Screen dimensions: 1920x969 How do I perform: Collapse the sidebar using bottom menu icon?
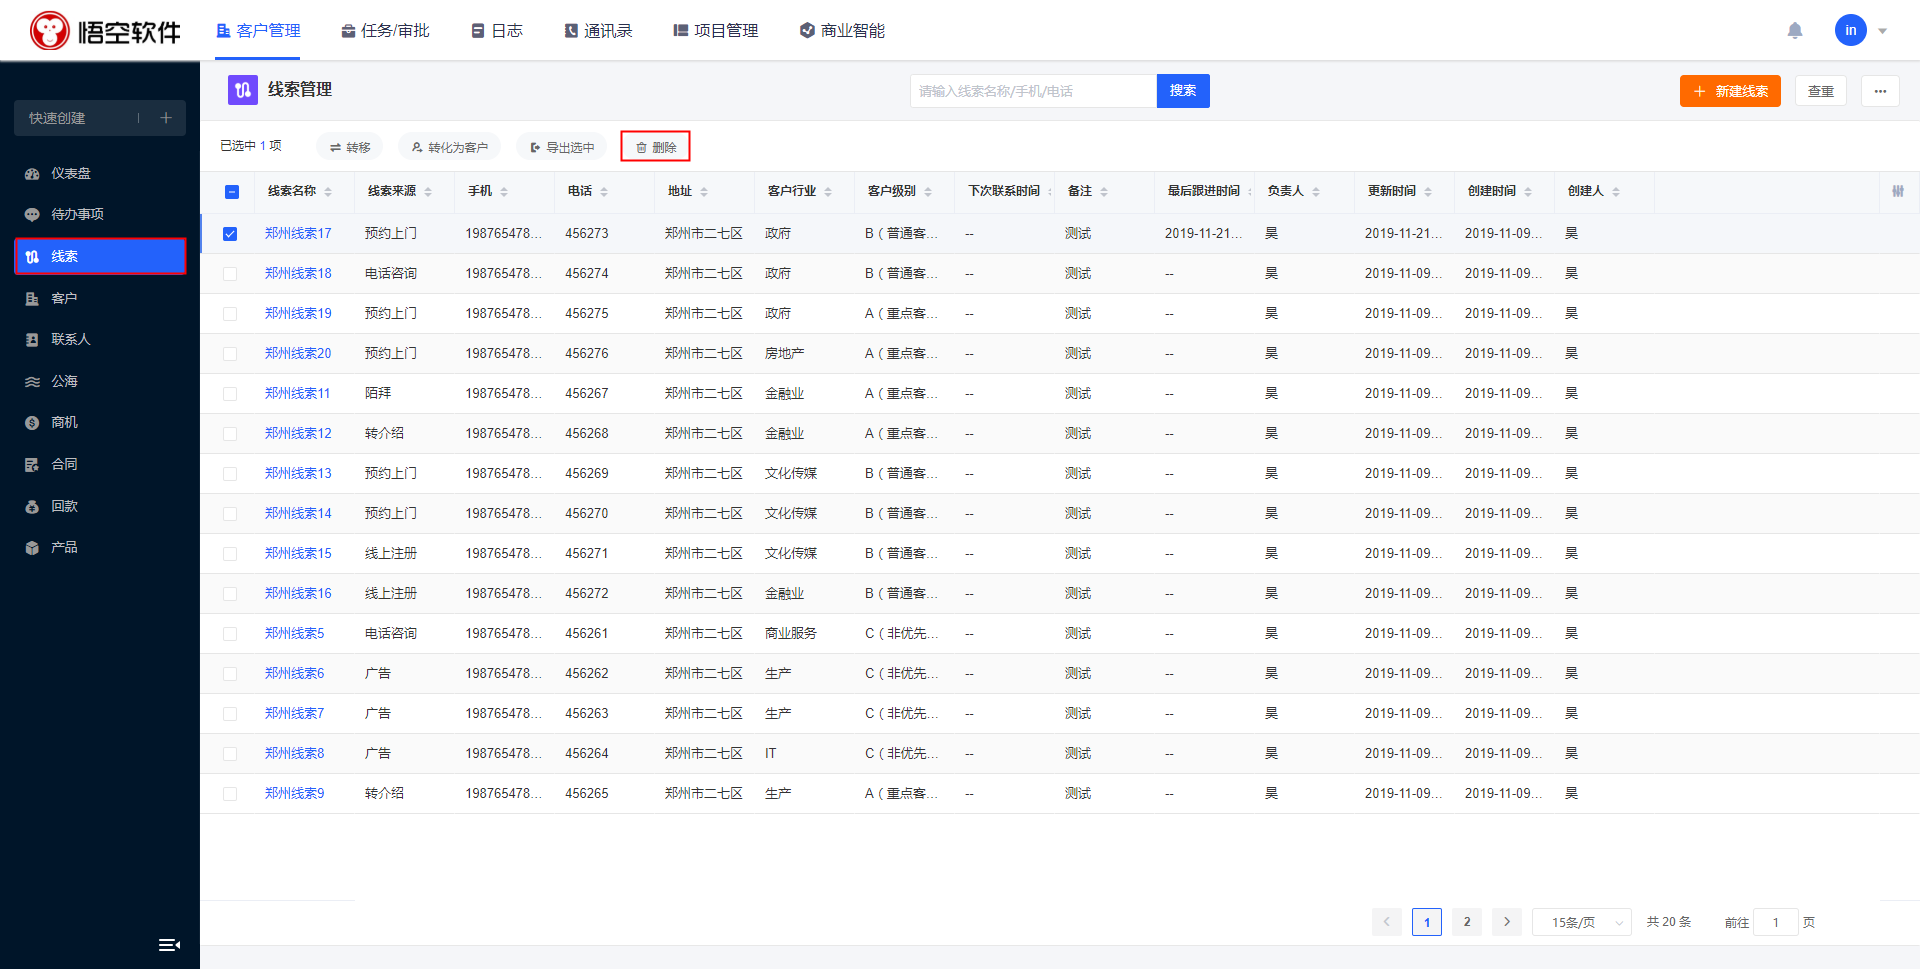click(x=169, y=945)
